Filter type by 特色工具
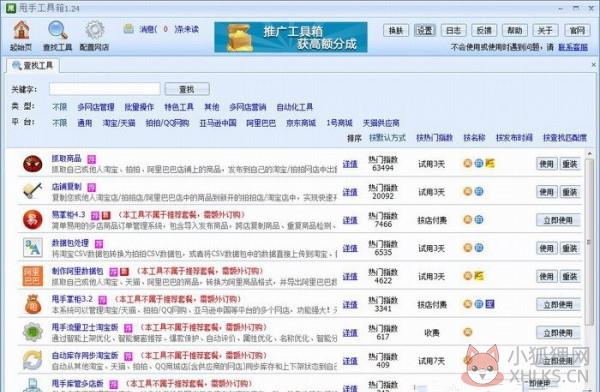Image resolution: width=600 pixels, height=392 pixels. [179, 107]
